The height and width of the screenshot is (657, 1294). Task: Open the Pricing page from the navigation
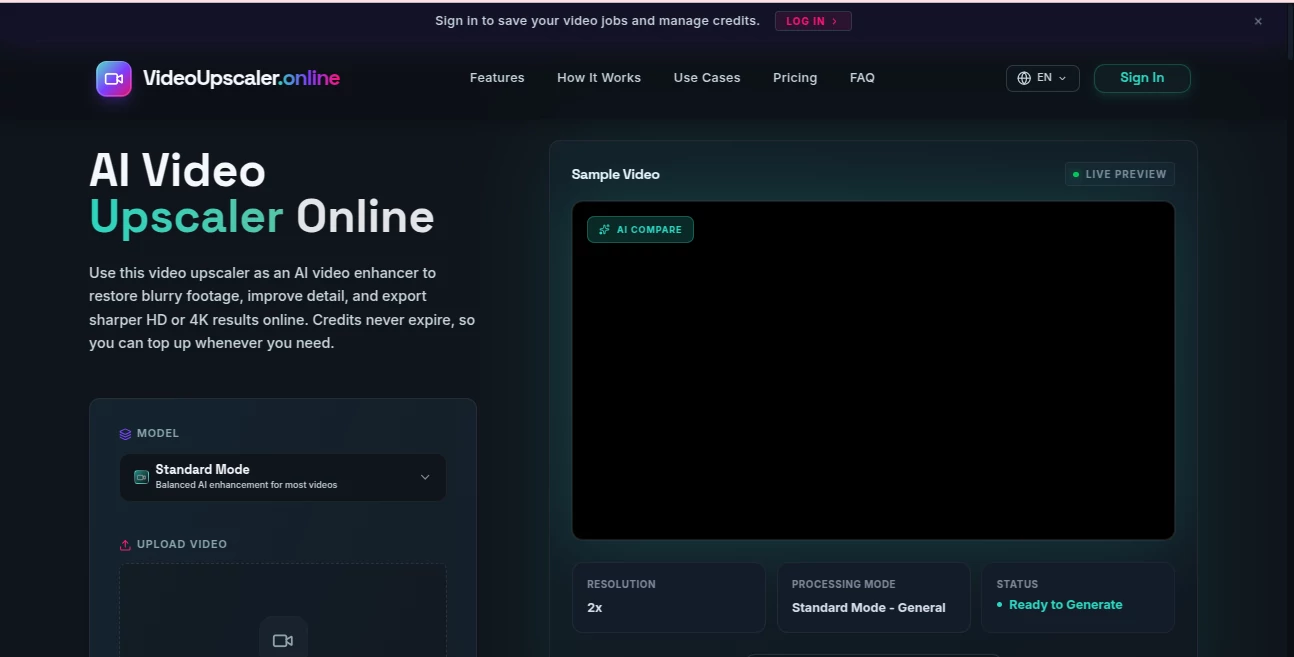(x=795, y=77)
